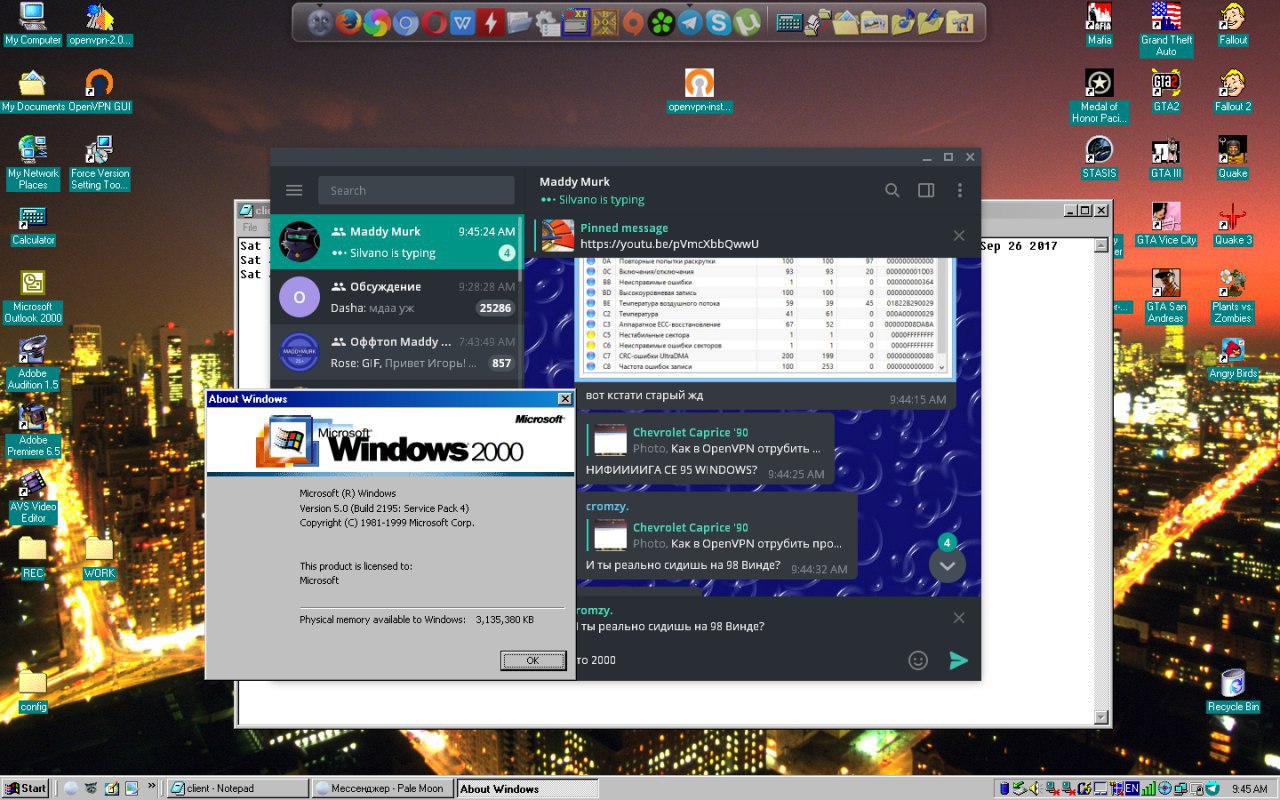Open the three-dot chat options menu

[x=960, y=190]
